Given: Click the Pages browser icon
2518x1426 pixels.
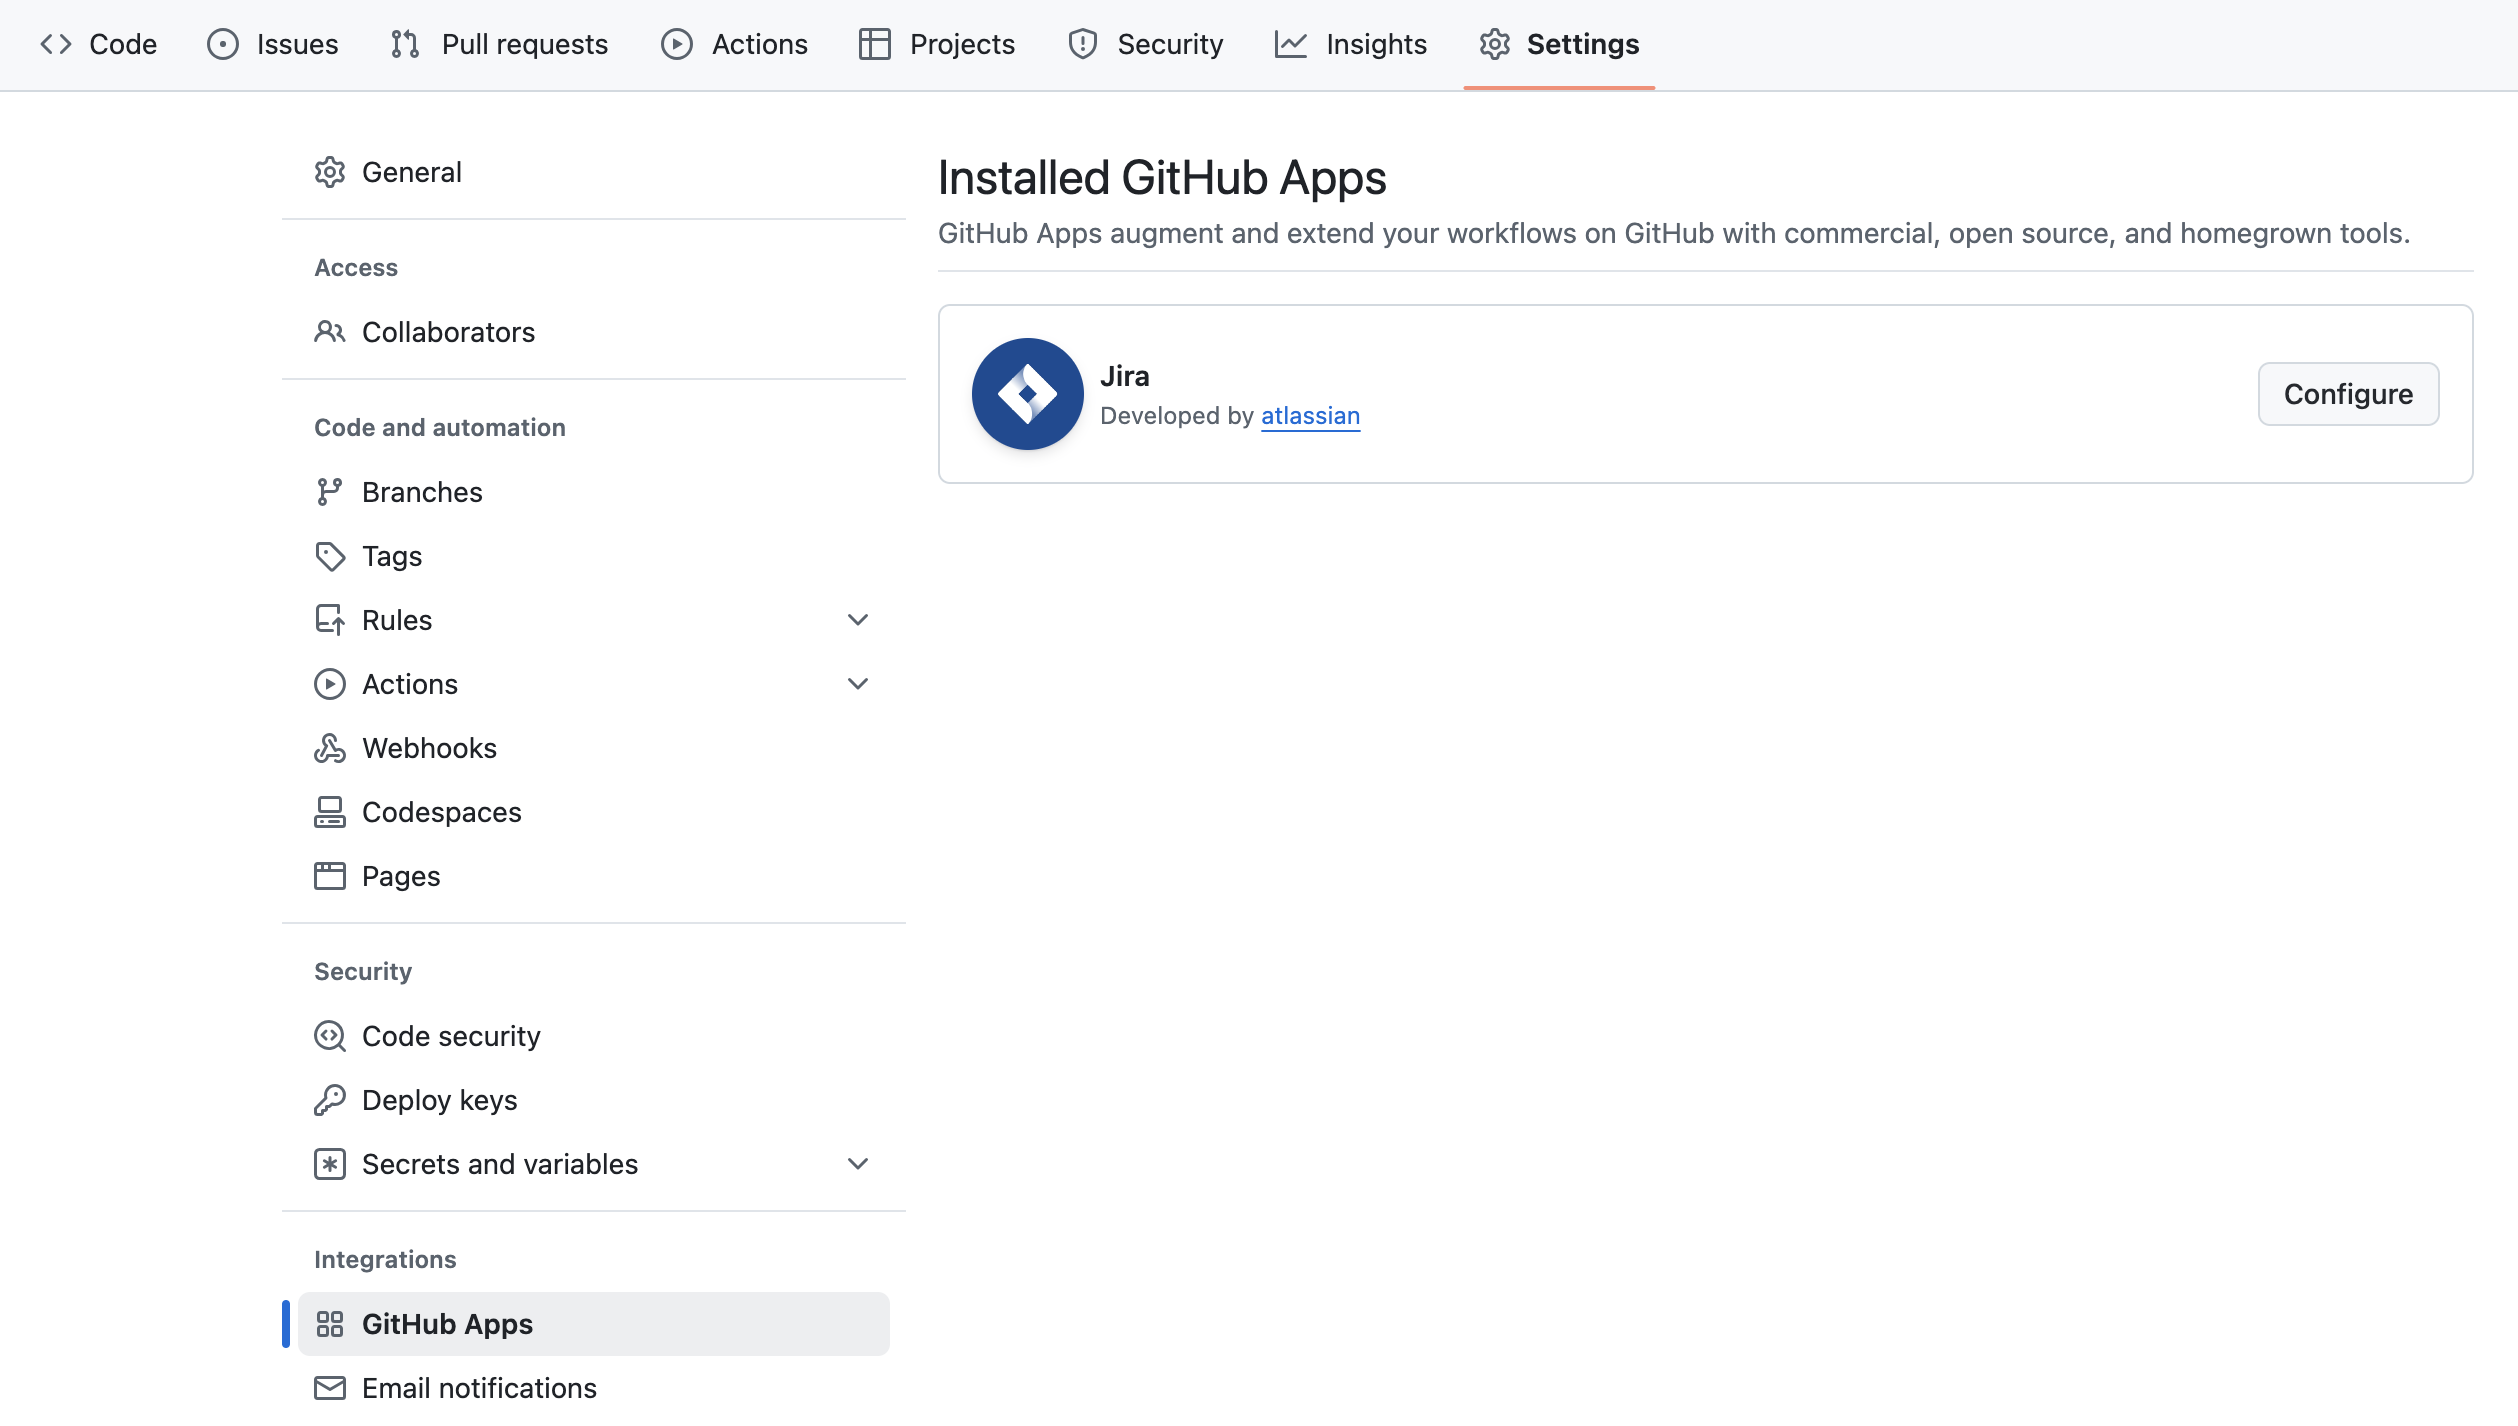Looking at the screenshot, I should (x=329, y=876).
